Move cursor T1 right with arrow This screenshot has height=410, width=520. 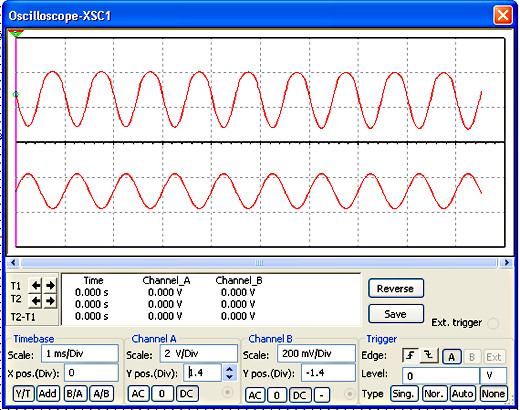50,285
